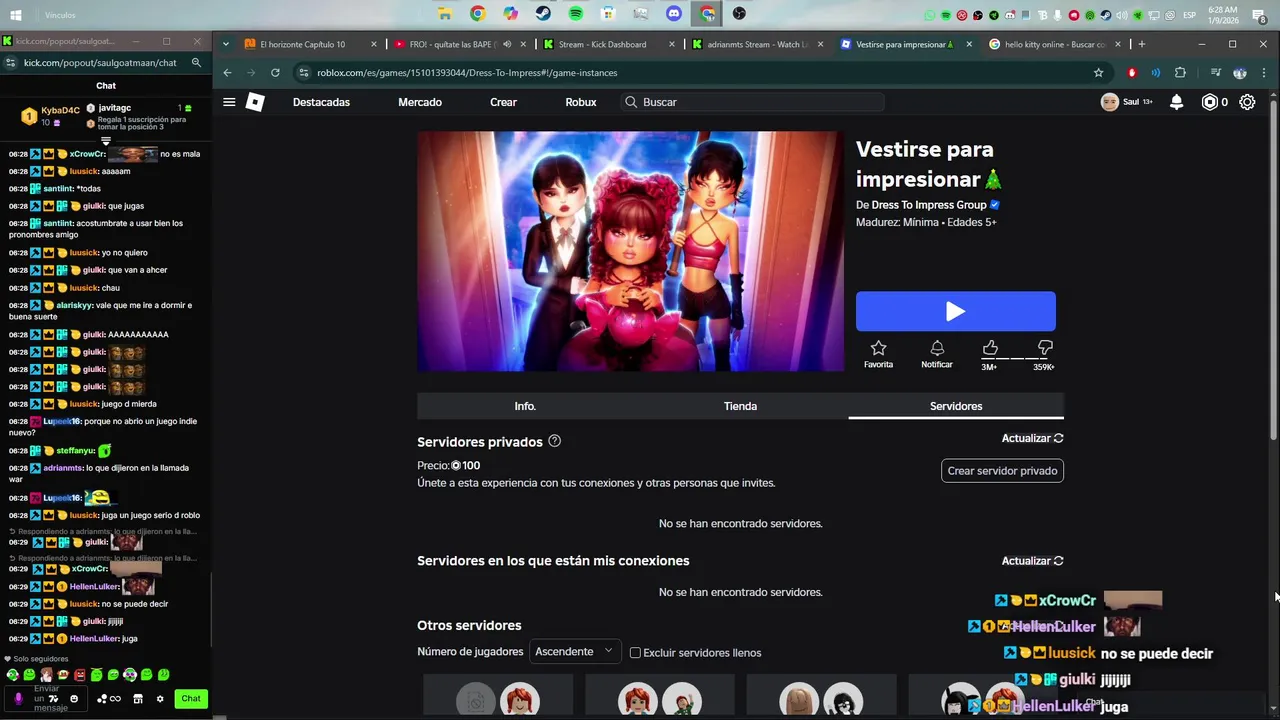Reload the Roblox page
1280x720 pixels.
(x=275, y=72)
